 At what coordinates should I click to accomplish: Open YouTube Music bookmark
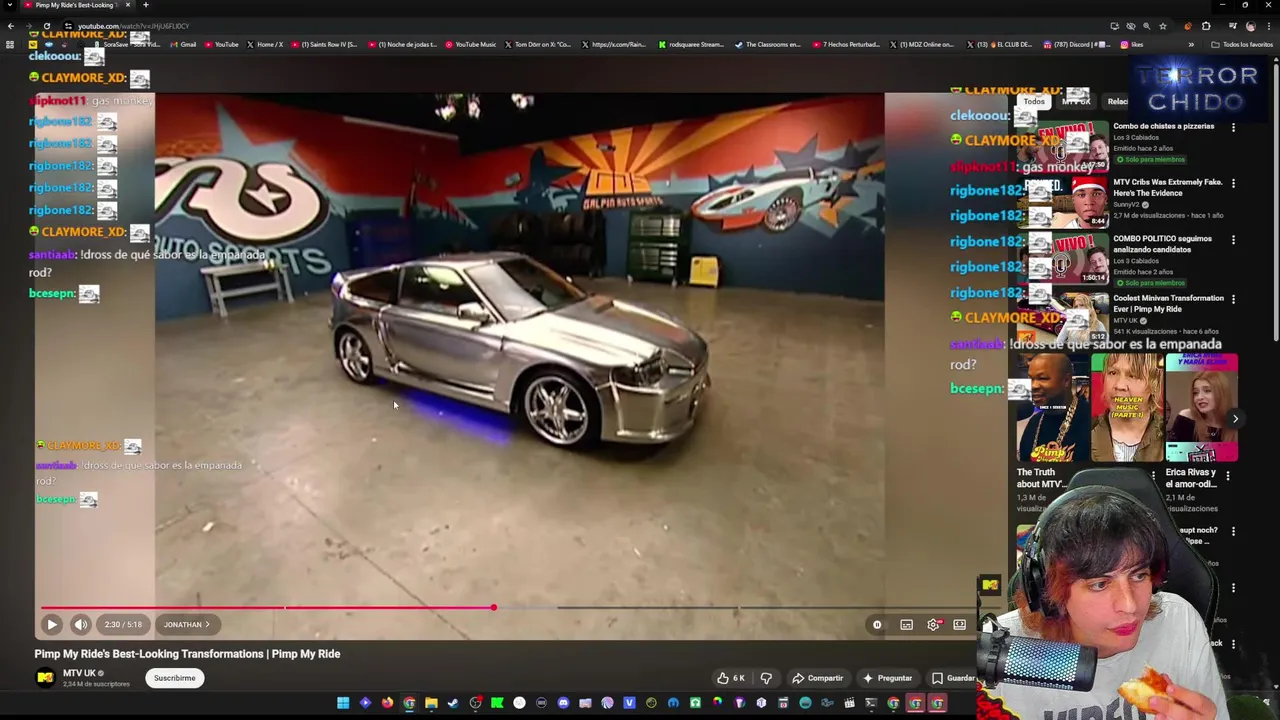pyautogui.click(x=471, y=44)
